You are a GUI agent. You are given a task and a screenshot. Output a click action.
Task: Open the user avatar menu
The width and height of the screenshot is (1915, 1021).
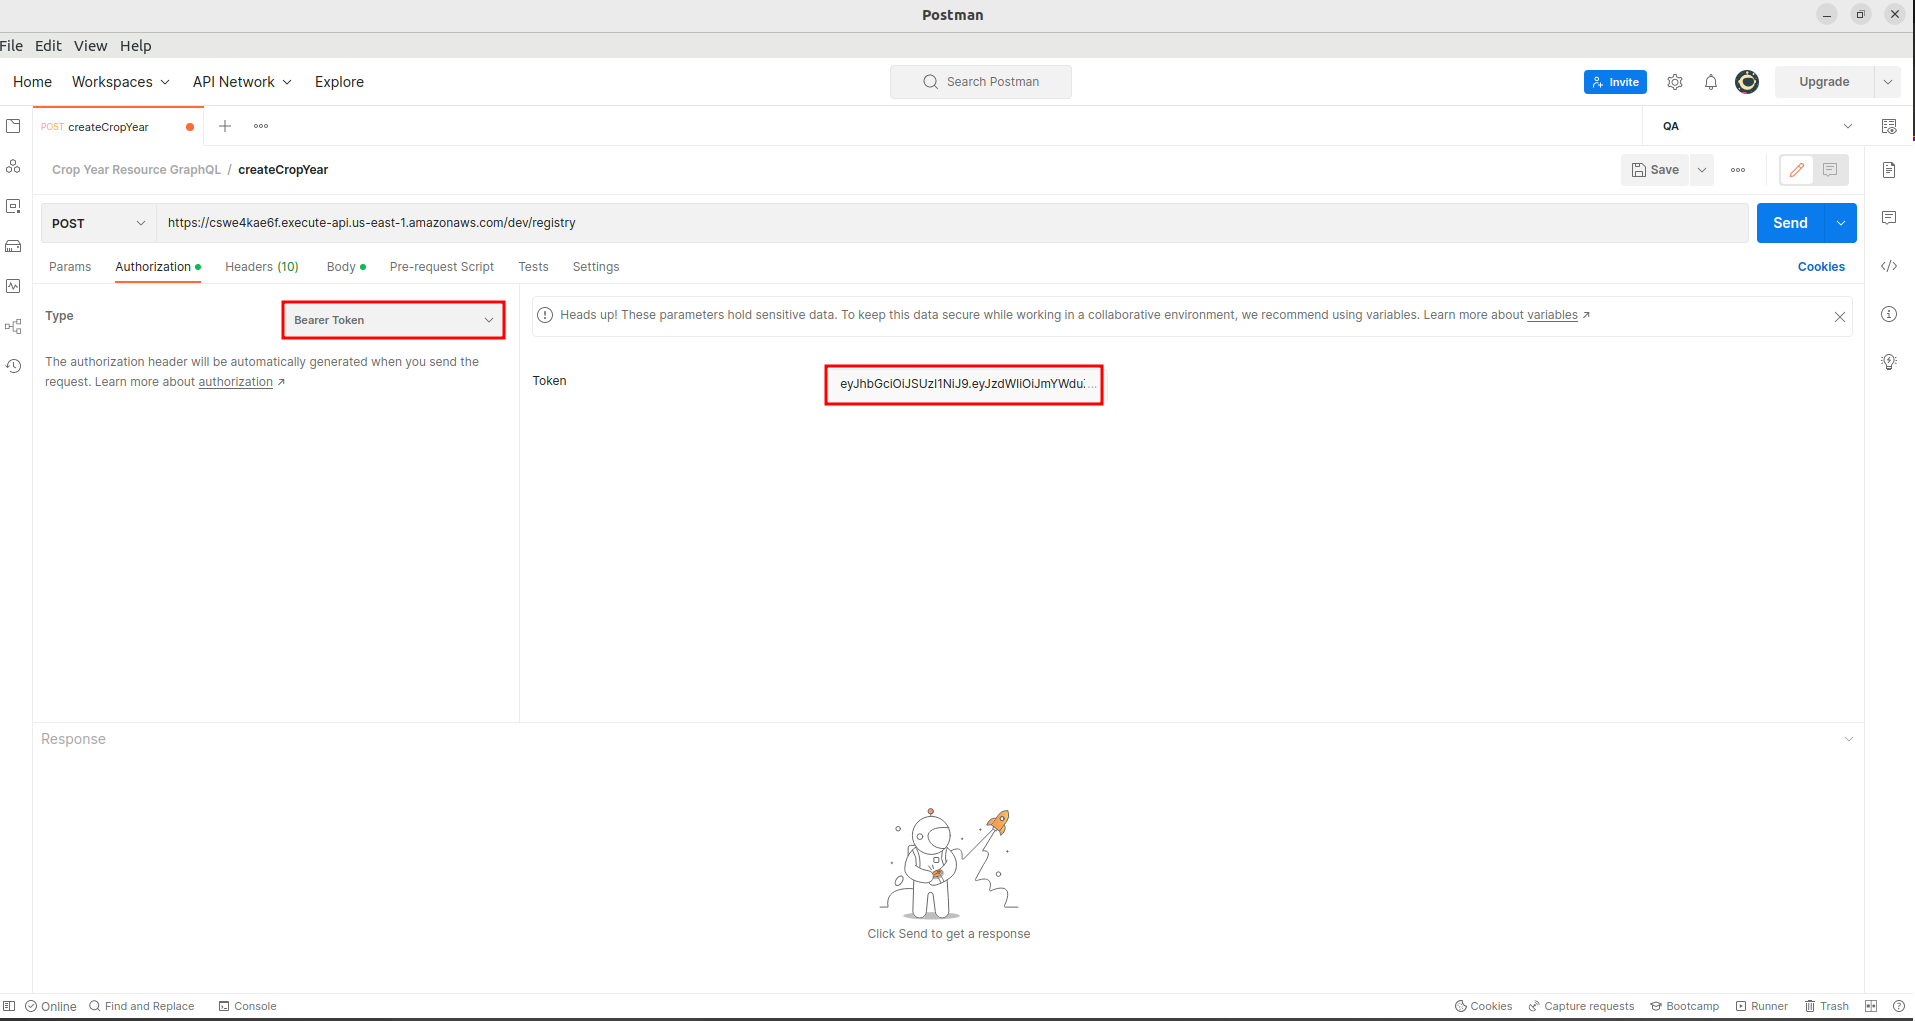click(1747, 82)
